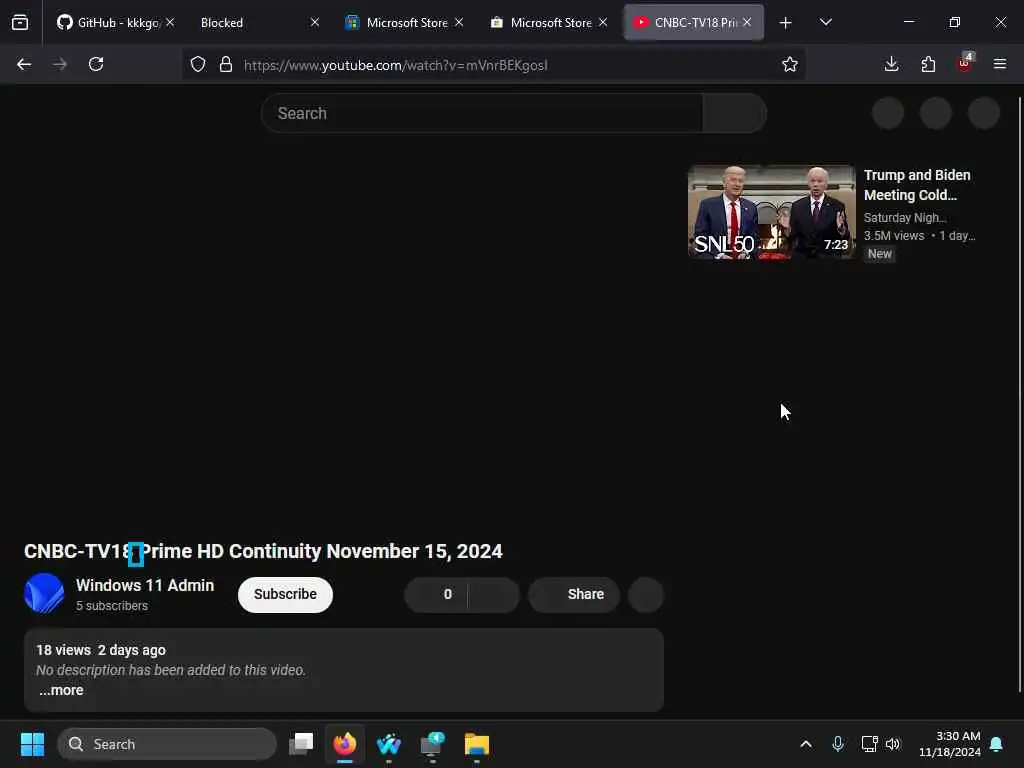Switch to the second Microsoft Store tab
Viewport: 1024px width, 768px height.
(x=548, y=23)
